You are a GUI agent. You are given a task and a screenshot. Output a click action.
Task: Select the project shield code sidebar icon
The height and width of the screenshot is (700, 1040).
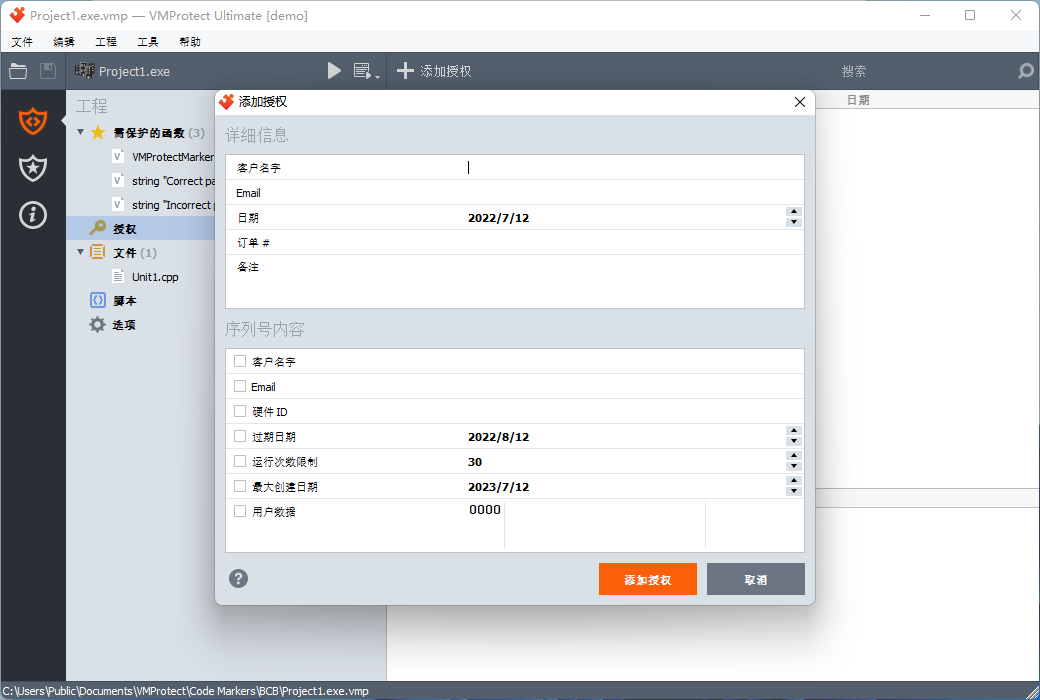32,121
